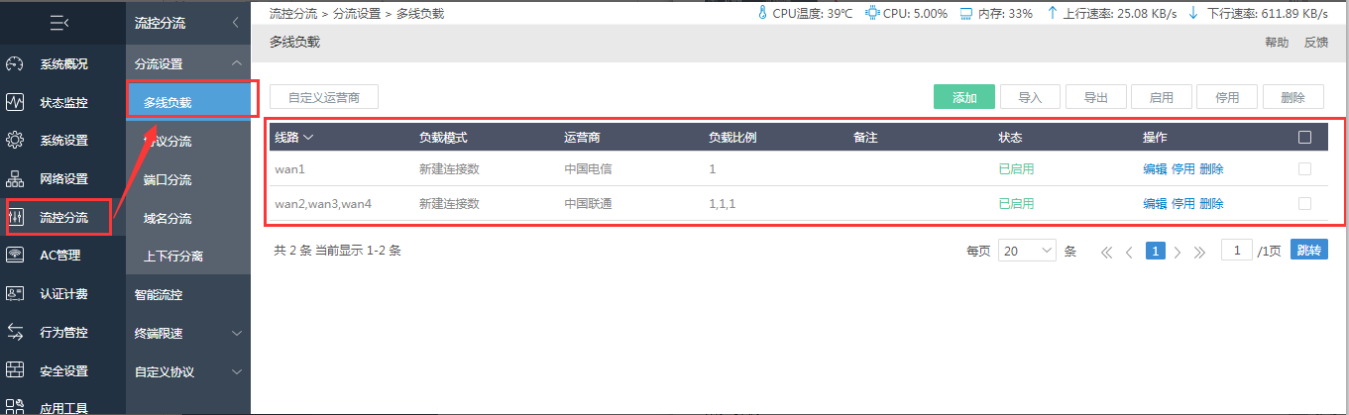Click the page number input field
The height and width of the screenshot is (415, 1349).
point(1237,250)
